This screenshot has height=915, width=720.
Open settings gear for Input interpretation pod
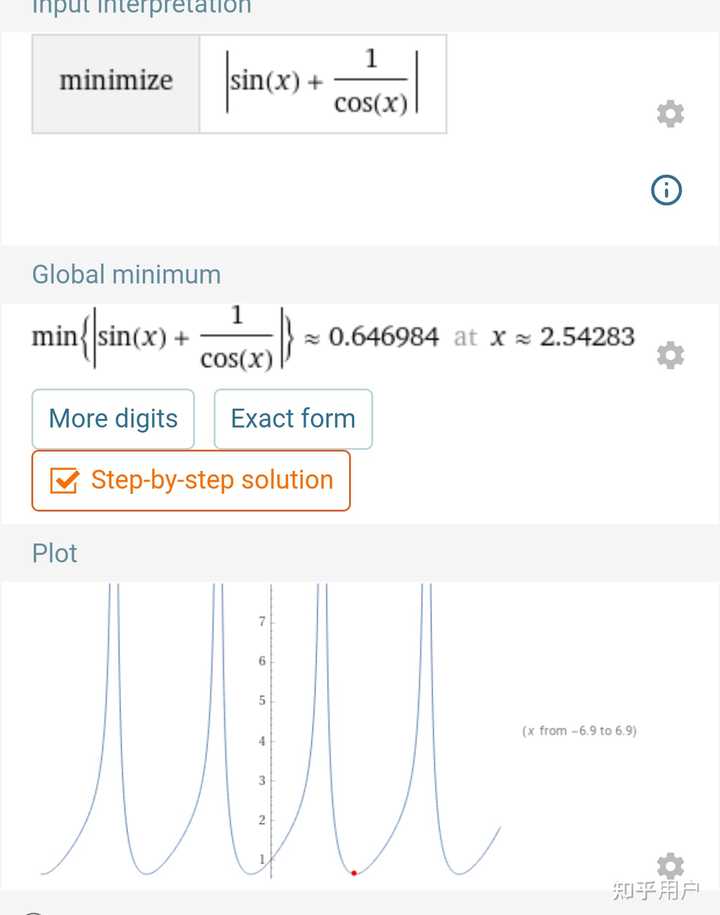pyautogui.click(x=670, y=114)
